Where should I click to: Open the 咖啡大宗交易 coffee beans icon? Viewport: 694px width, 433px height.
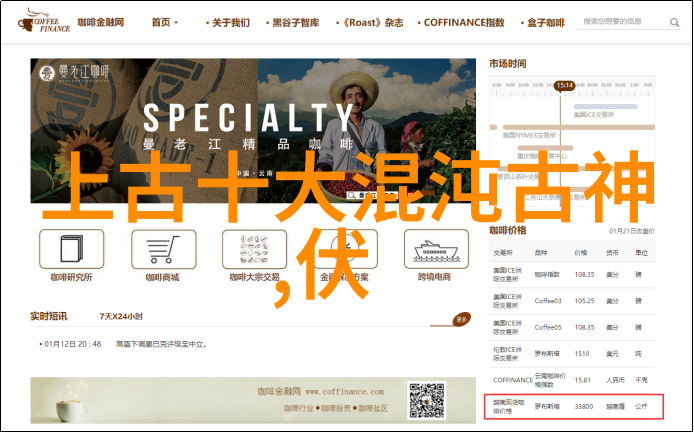pos(254,249)
